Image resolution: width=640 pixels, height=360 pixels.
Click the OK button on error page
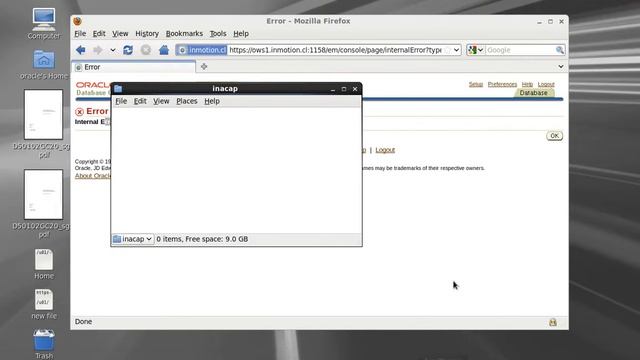tap(554, 136)
